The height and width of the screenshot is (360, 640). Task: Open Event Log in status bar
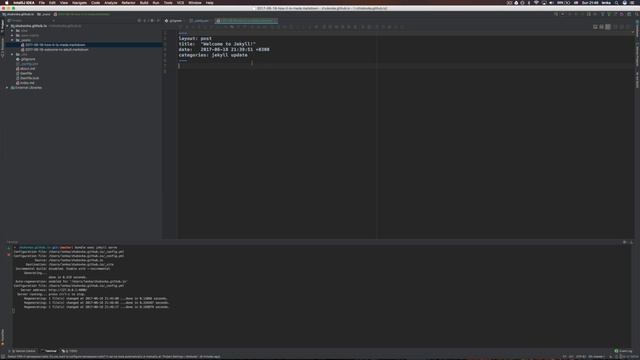click(623, 351)
